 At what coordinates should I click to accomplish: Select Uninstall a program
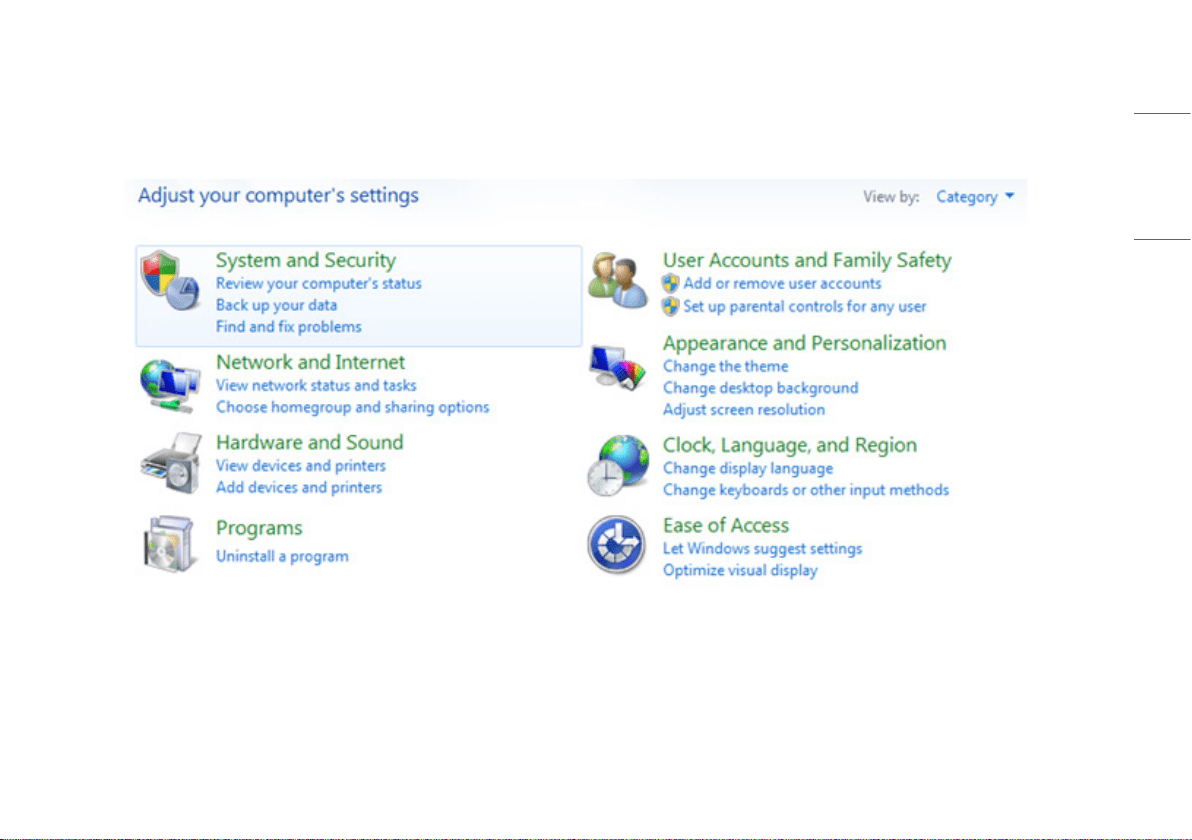[282, 556]
